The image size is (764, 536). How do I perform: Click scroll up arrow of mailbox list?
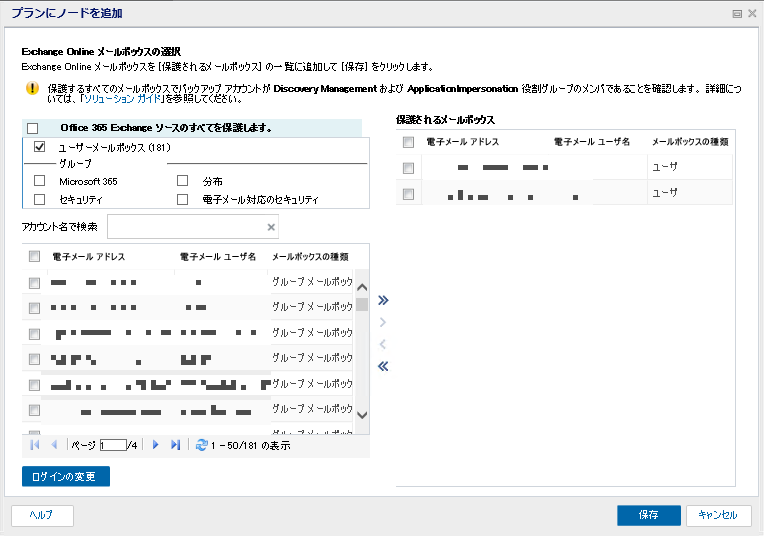pyautogui.click(x=362, y=287)
